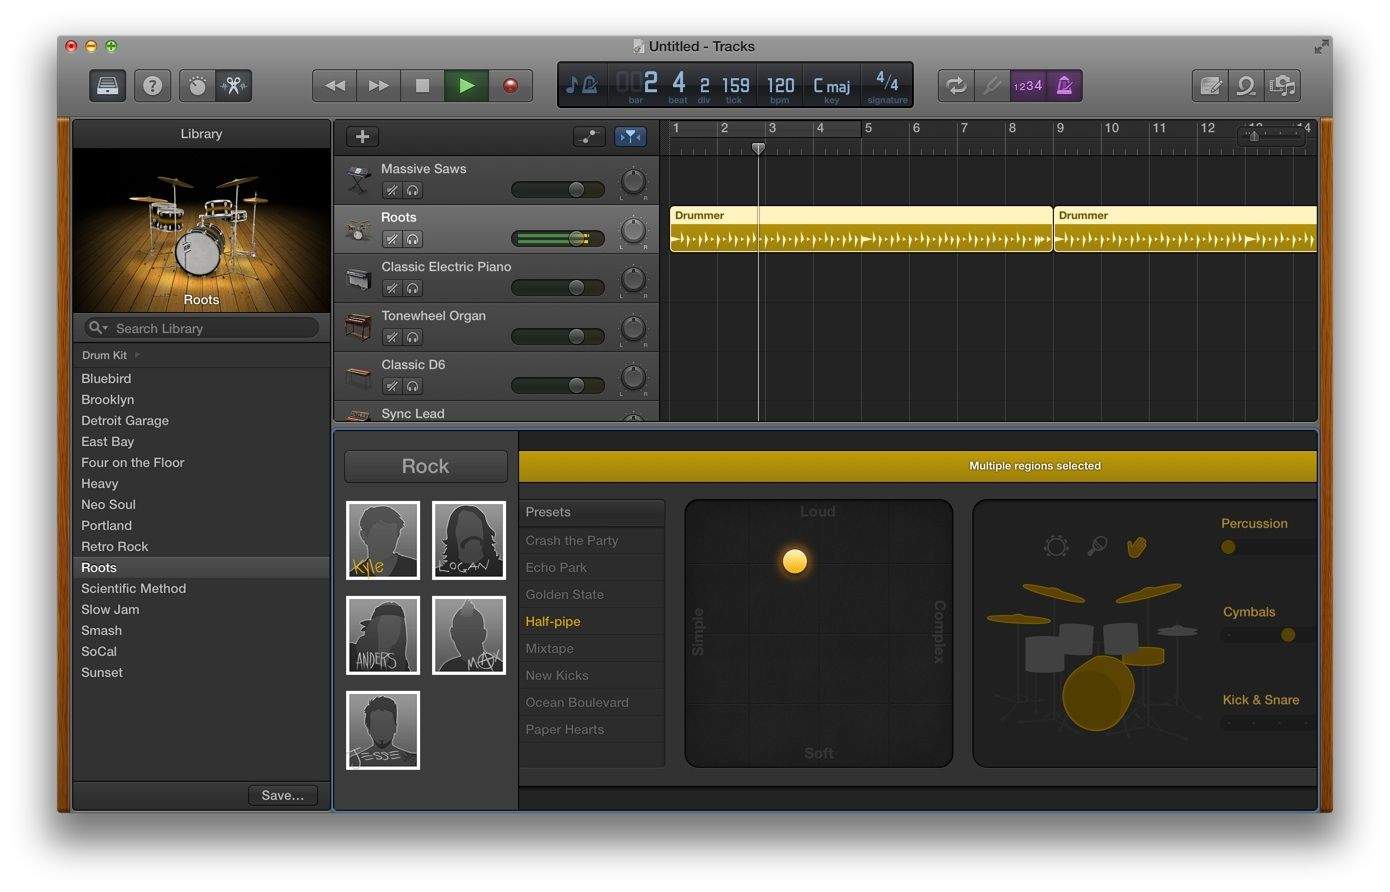The width and height of the screenshot is (1390, 892).
Task: Click the add track plus button
Action: pyautogui.click(x=362, y=137)
